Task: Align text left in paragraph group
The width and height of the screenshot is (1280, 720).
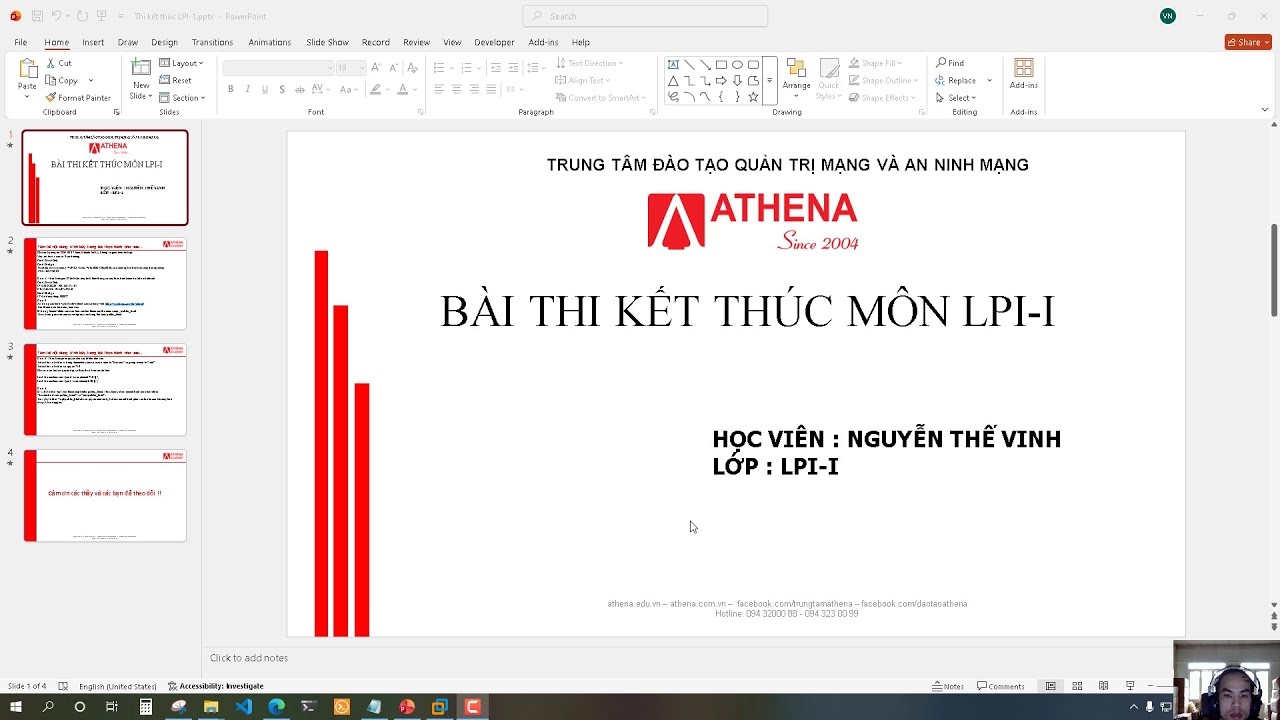Action: click(439, 89)
